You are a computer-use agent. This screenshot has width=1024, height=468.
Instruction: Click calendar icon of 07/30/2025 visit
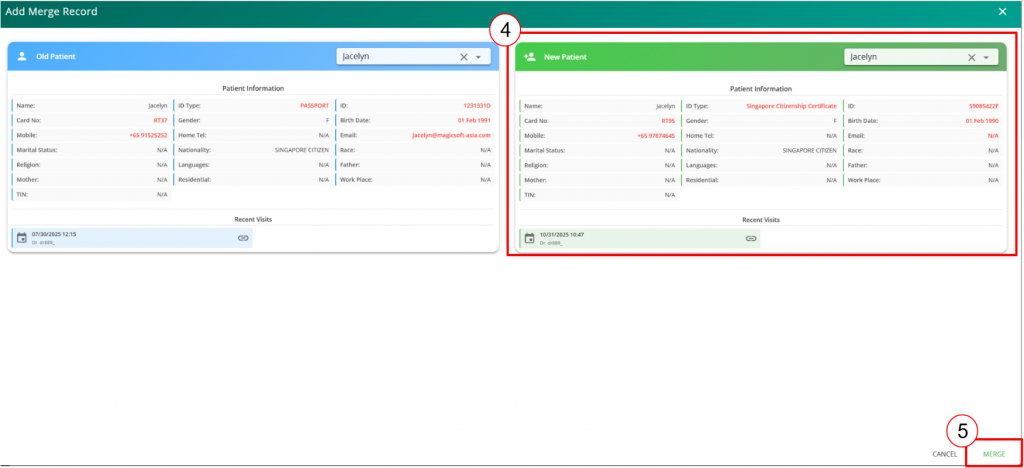(22, 238)
